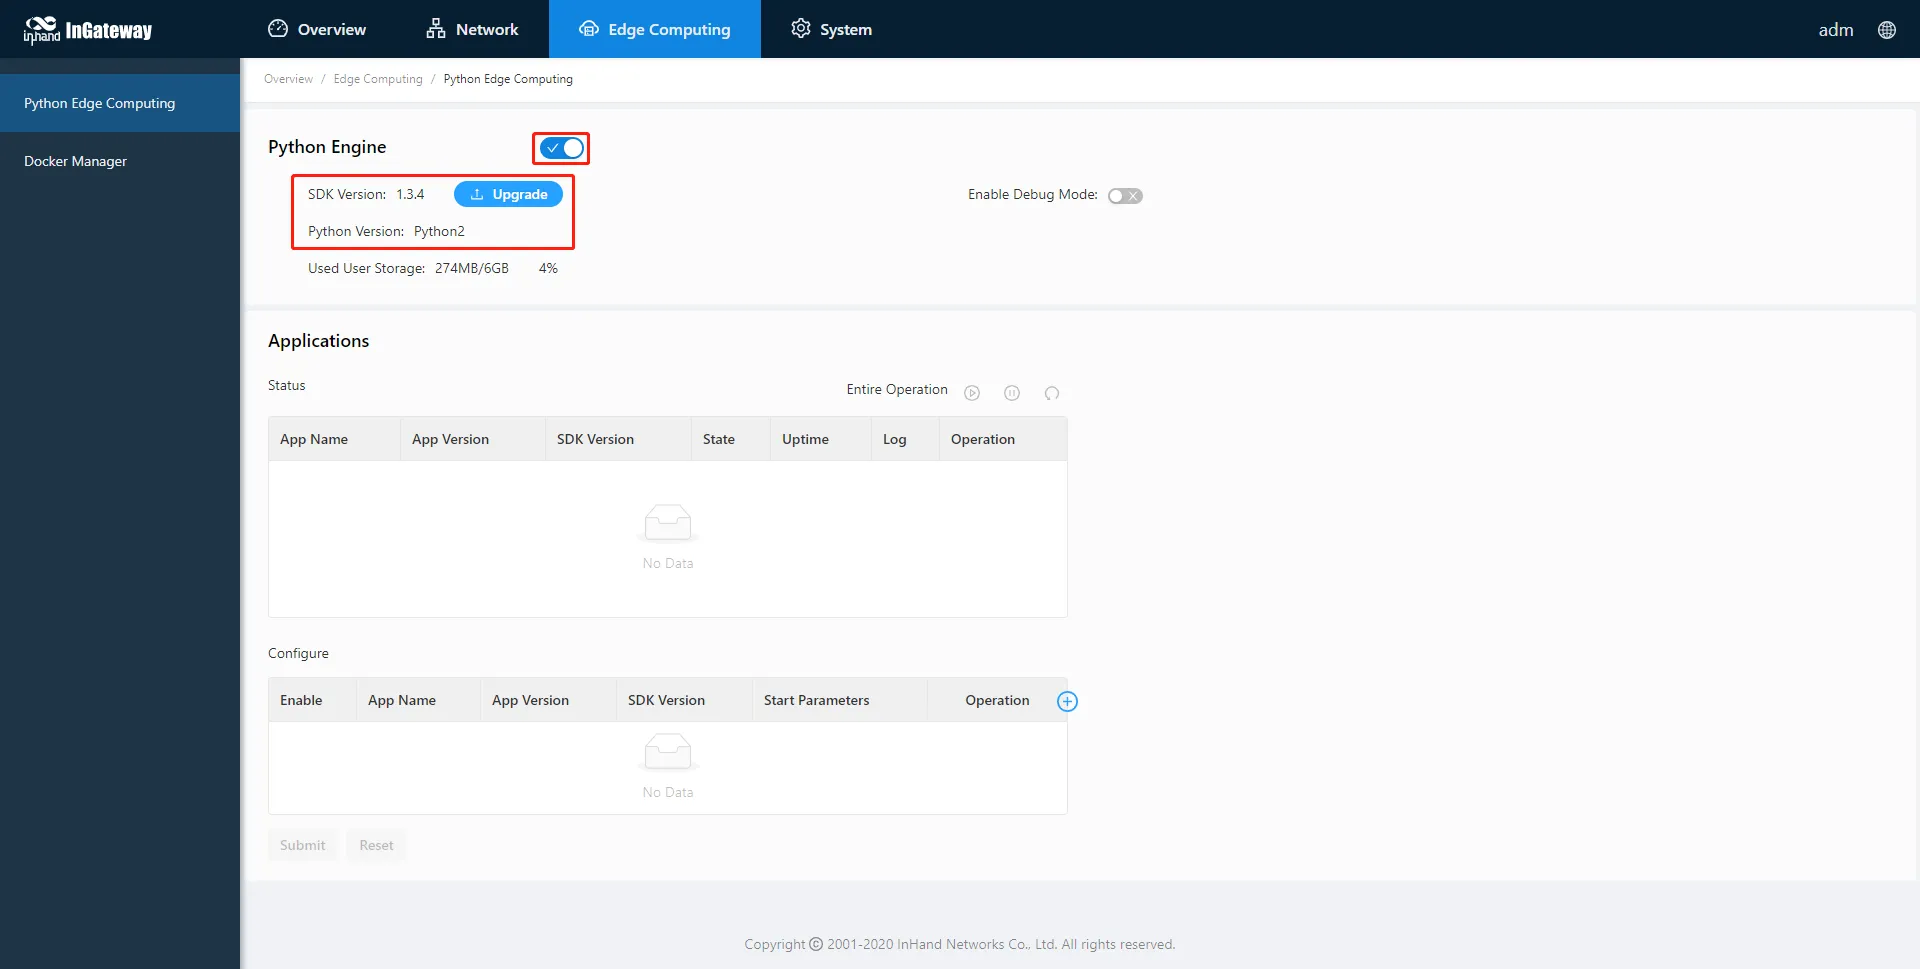Enable Debug Mode toggle
1920x969 pixels.
[x=1125, y=196]
